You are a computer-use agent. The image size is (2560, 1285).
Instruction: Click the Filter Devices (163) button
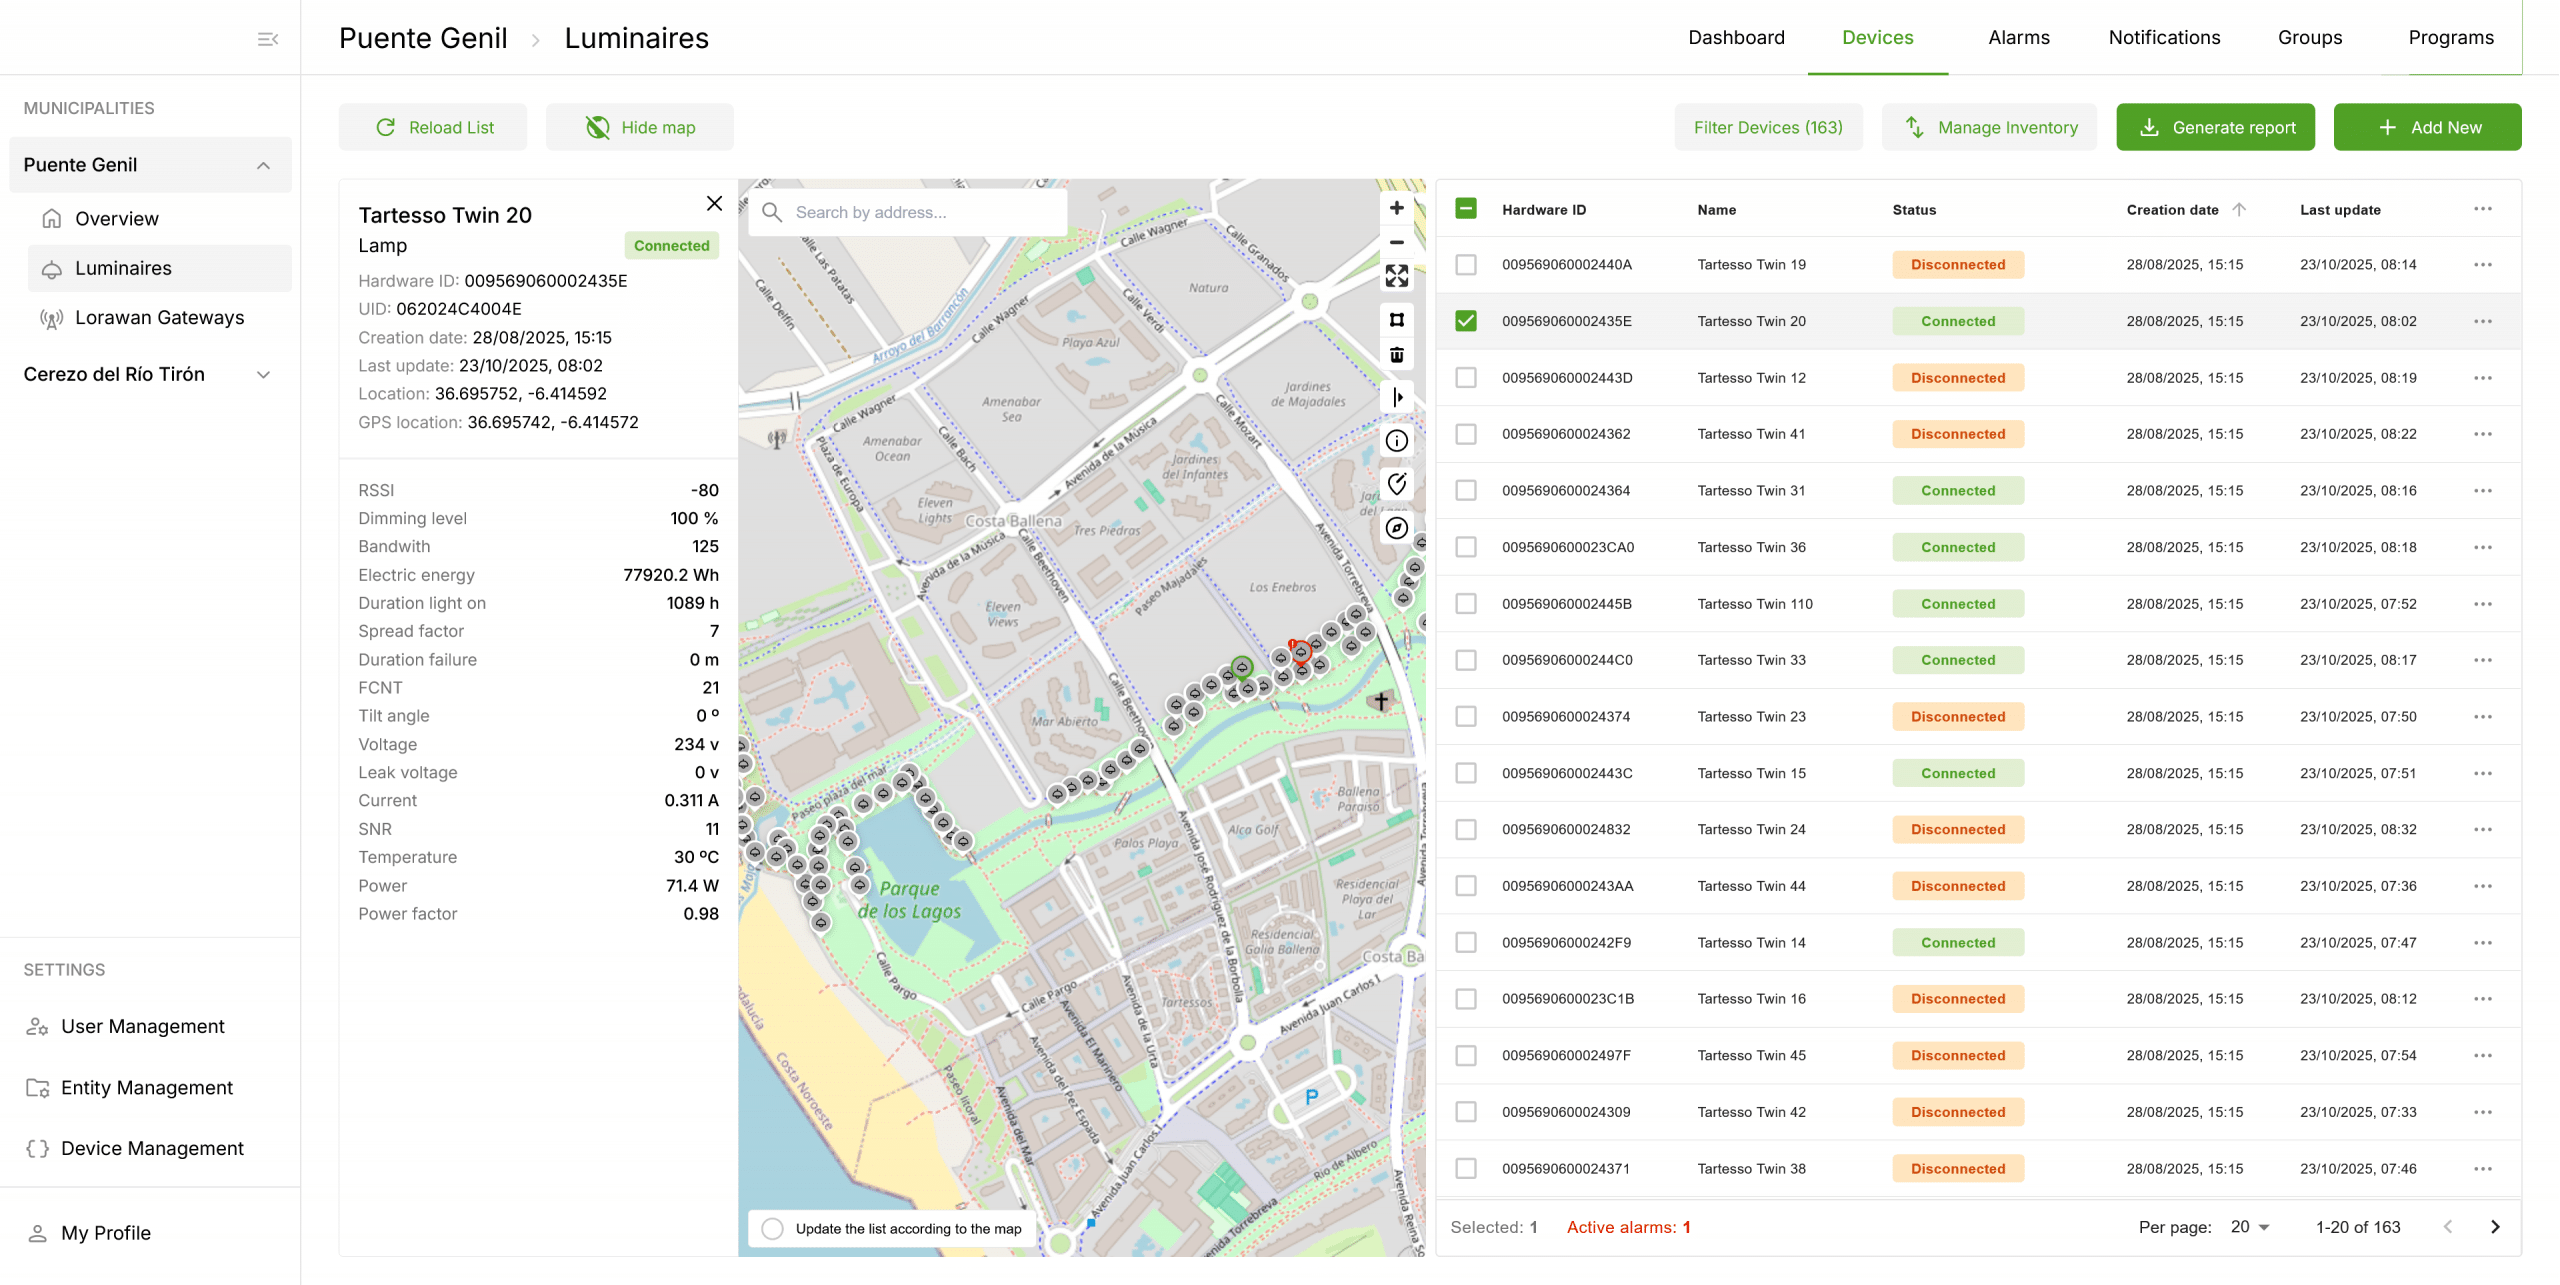pyautogui.click(x=1767, y=128)
